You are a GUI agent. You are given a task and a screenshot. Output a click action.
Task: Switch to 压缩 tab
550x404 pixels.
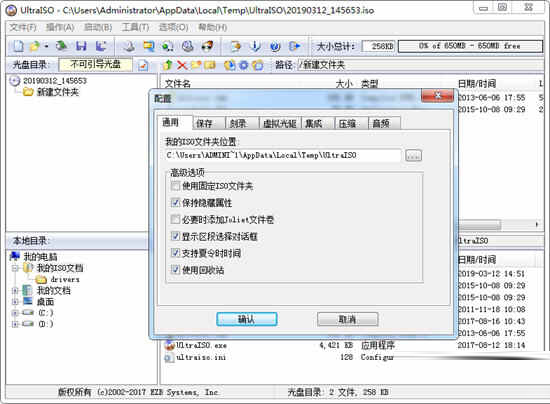tap(351, 123)
